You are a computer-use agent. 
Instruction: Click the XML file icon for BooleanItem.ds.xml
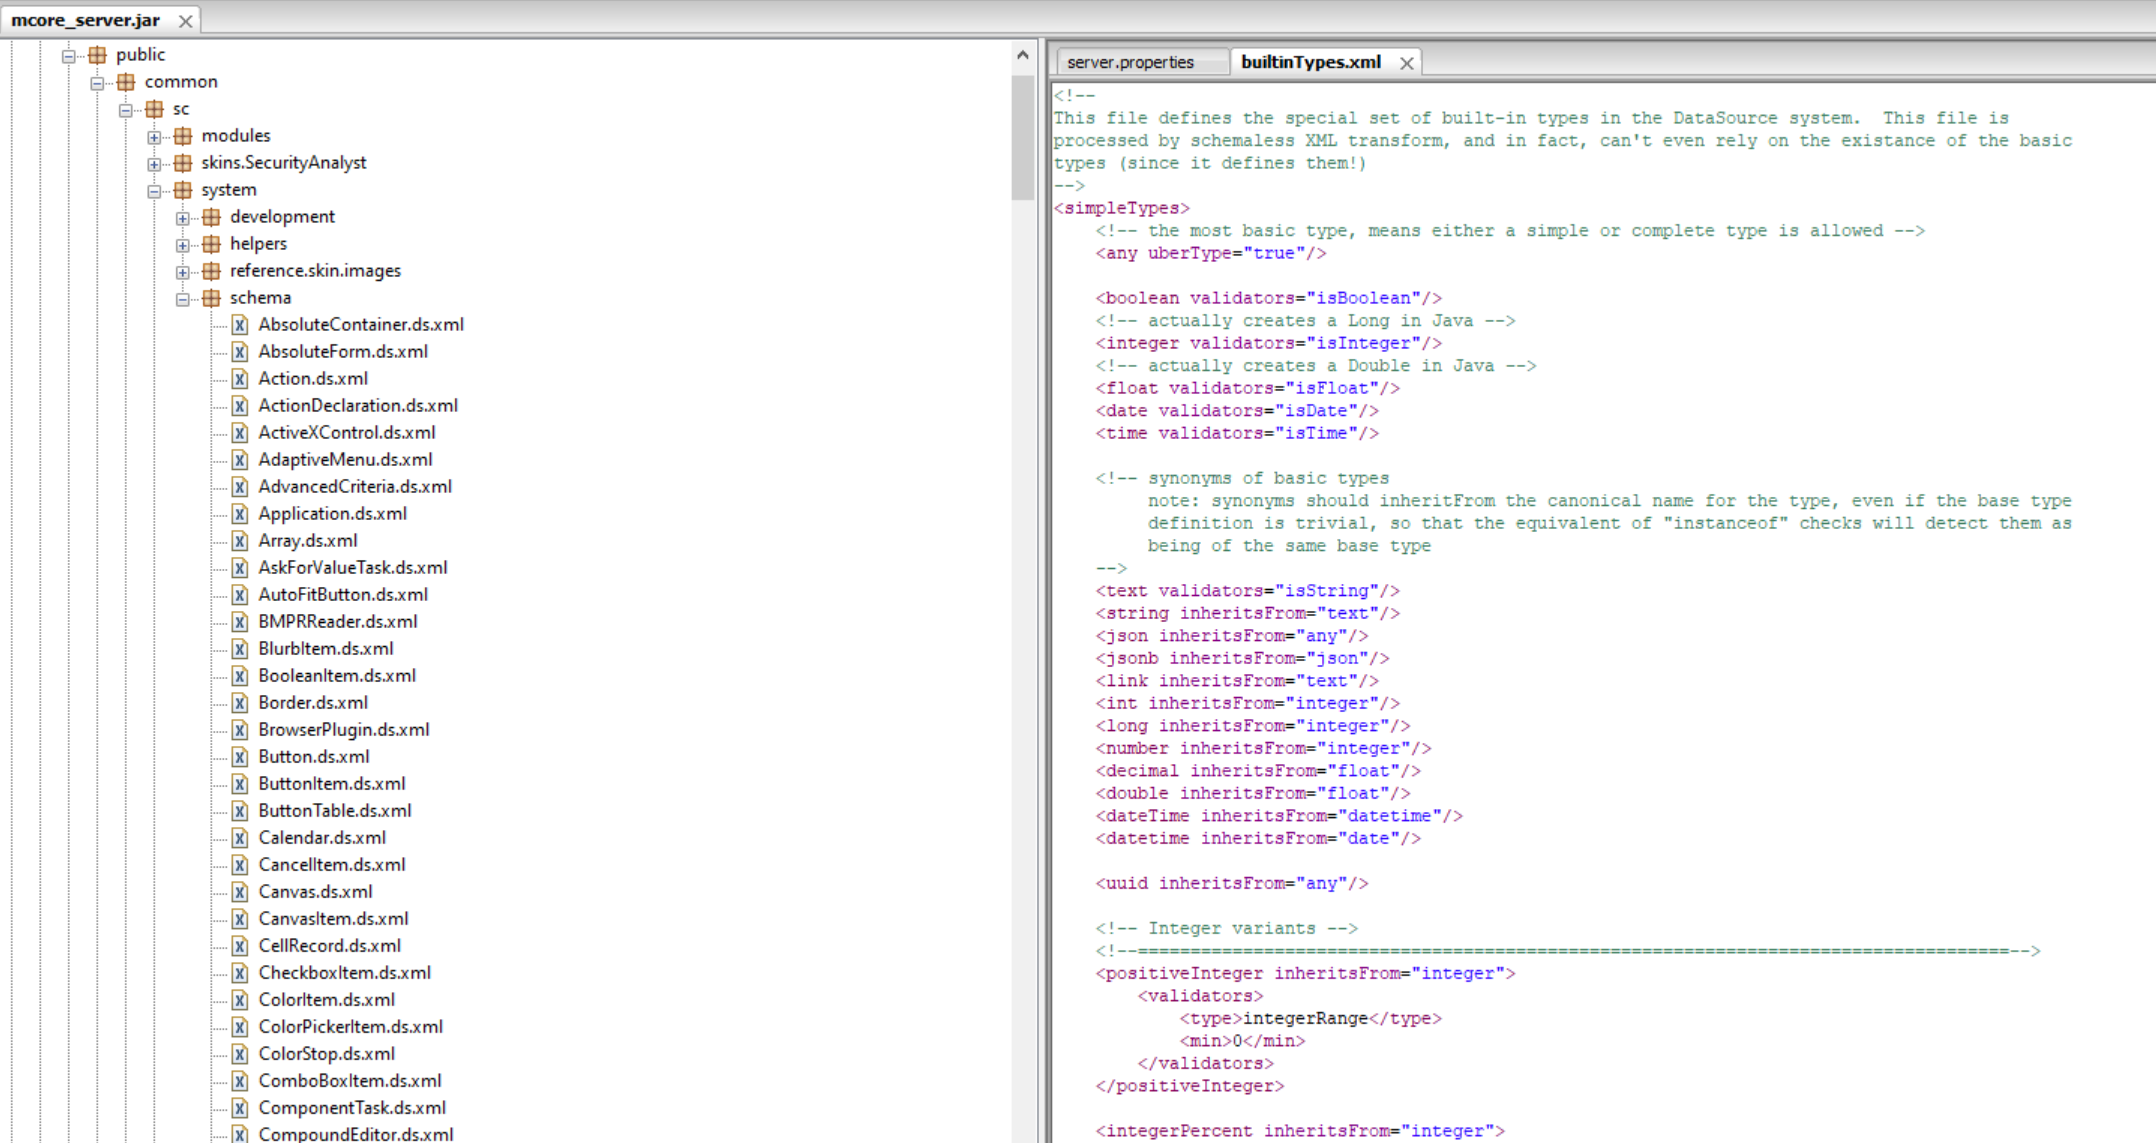point(240,676)
